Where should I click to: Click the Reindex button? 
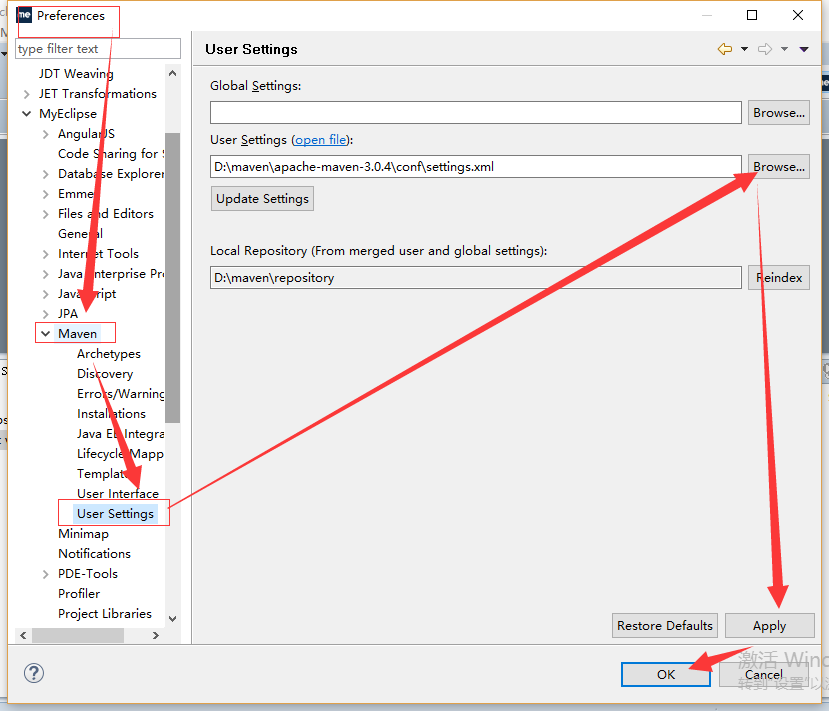pos(778,278)
